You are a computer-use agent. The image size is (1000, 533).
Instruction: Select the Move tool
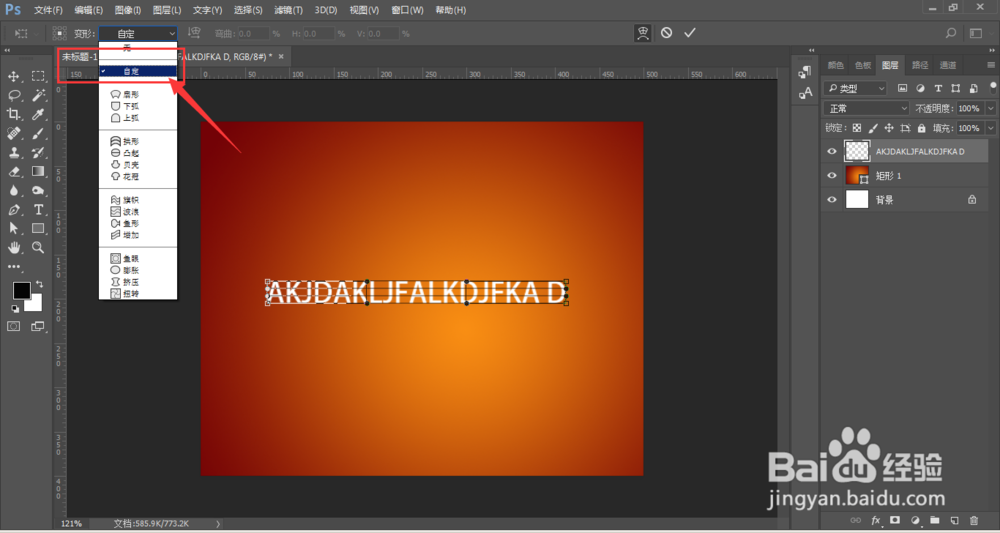(13, 77)
